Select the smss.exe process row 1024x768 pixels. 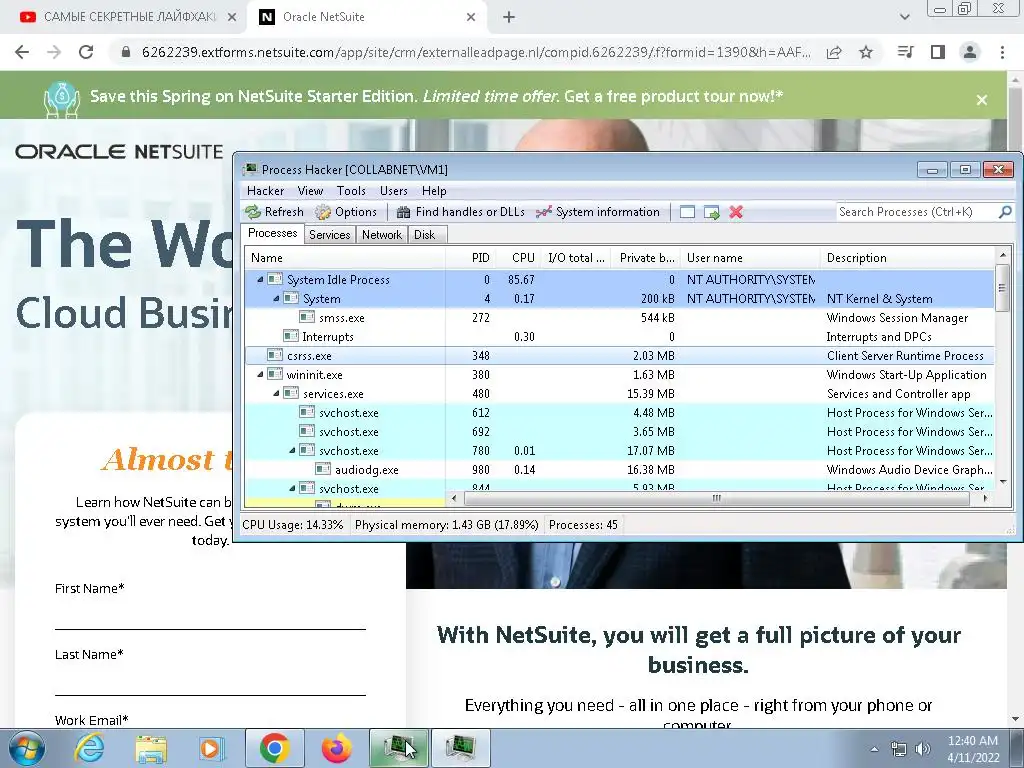(x=620, y=317)
